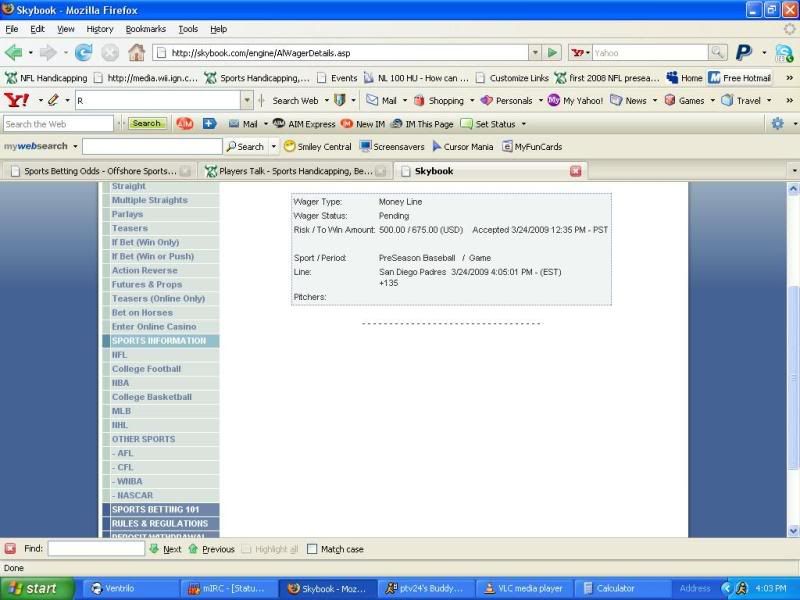Image resolution: width=800 pixels, height=600 pixels.
Task: Open the Set Status dropdown
Action: (x=523, y=124)
